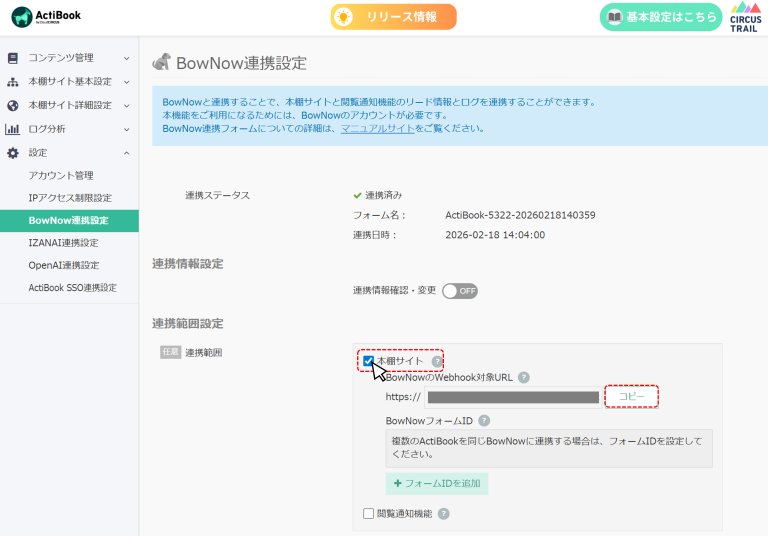Click form name ActiBook-5322-20260218140359
The width and height of the screenshot is (768, 536).
[520, 215]
